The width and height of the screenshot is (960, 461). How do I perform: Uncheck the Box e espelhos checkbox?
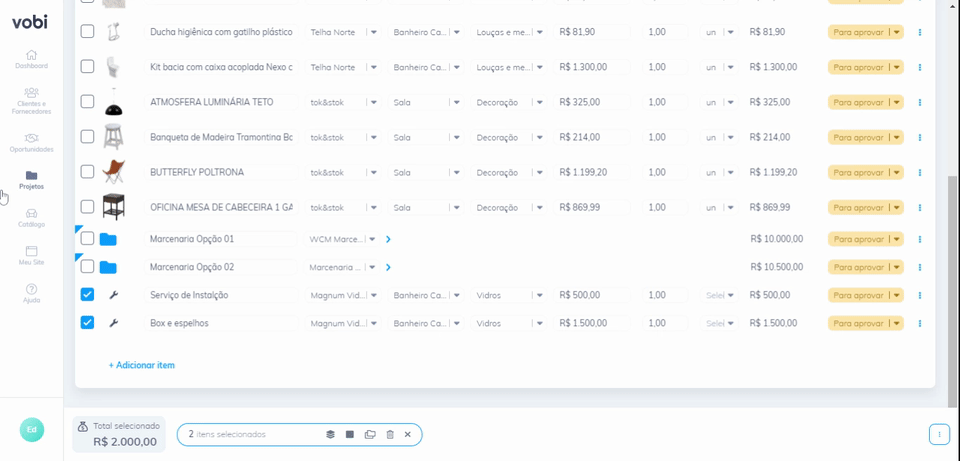click(88, 323)
